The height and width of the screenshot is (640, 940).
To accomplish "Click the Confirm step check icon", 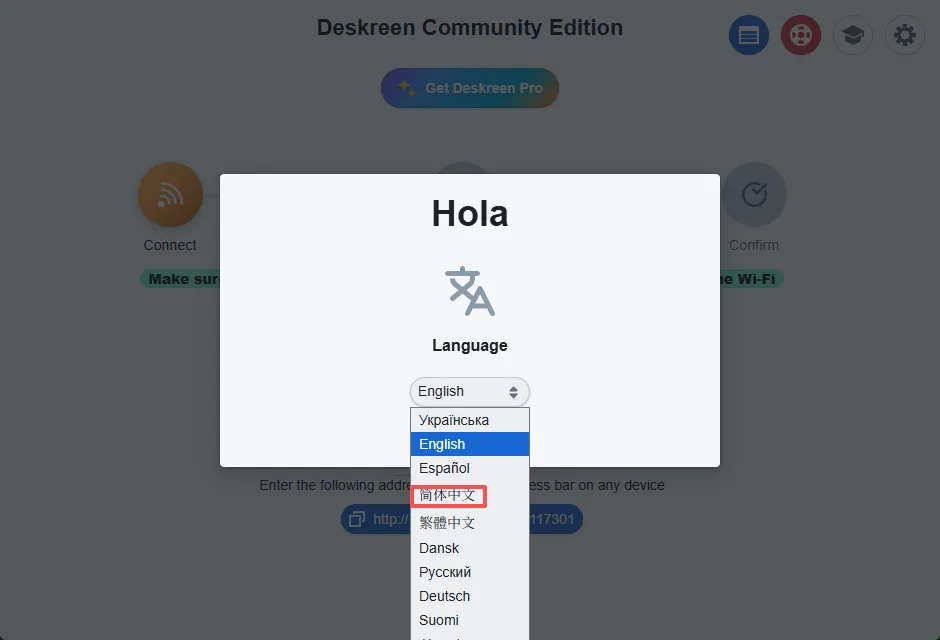I will click(x=754, y=194).
